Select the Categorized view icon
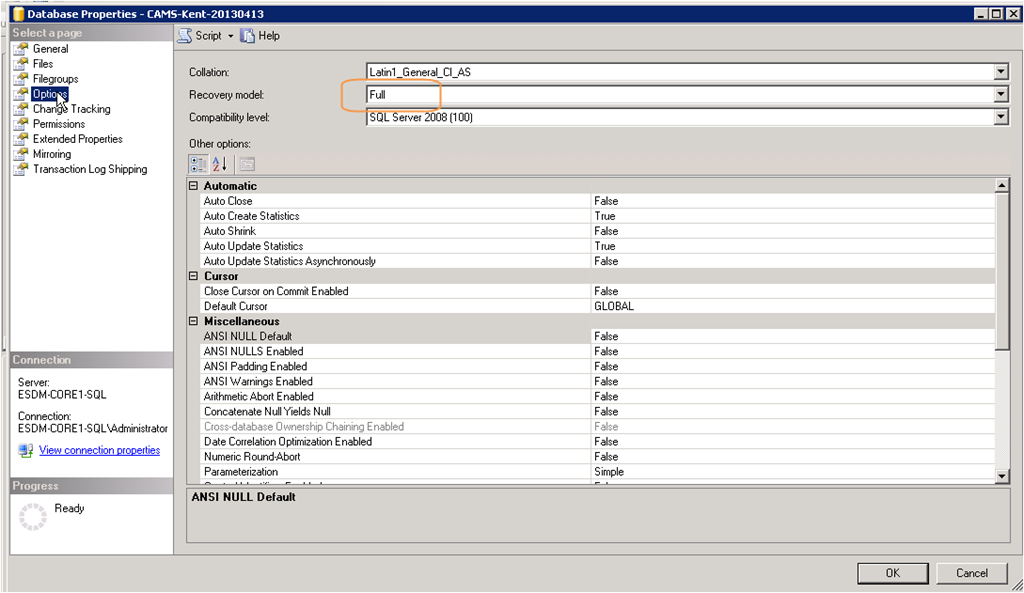This screenshot has width=1024, height=593. point(198,164)
